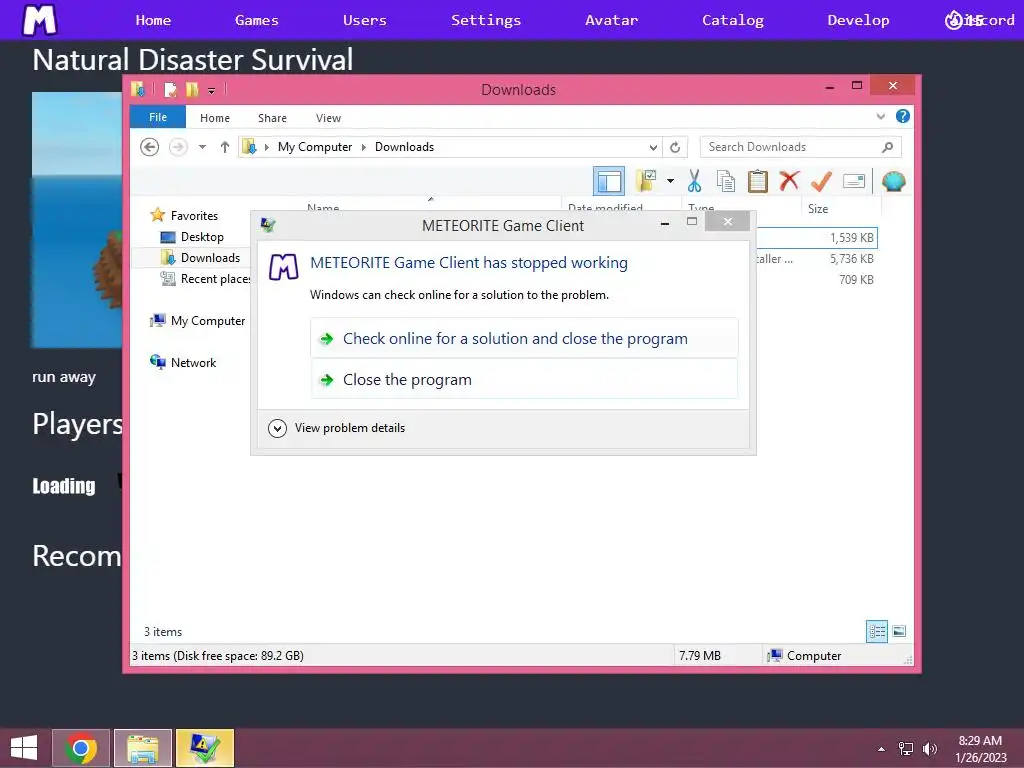Click the My Computer breadcrumb in the address bar

(x=315, y=147)
